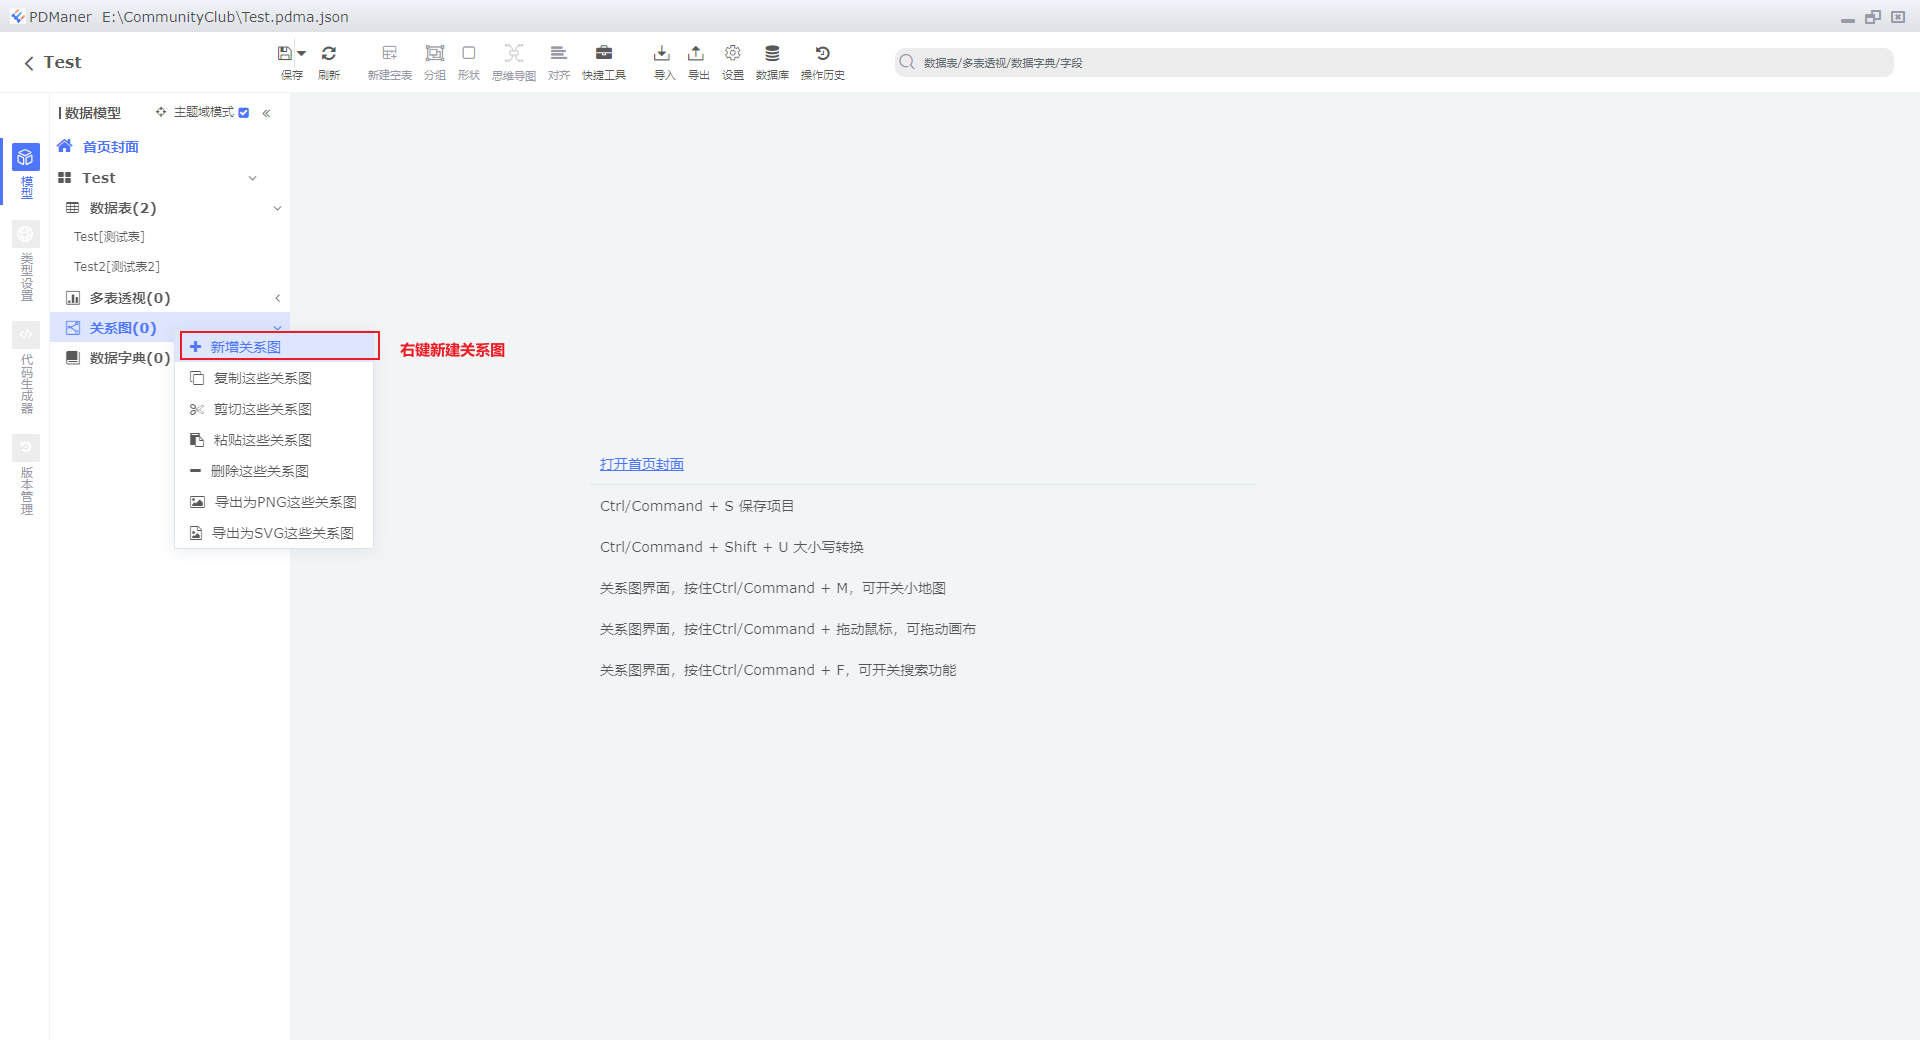The width and height of the screenshot is (1920, 1040).
Task: Choose 导出为PNG这些关系图 menu entry
Action: pos(274,502)
